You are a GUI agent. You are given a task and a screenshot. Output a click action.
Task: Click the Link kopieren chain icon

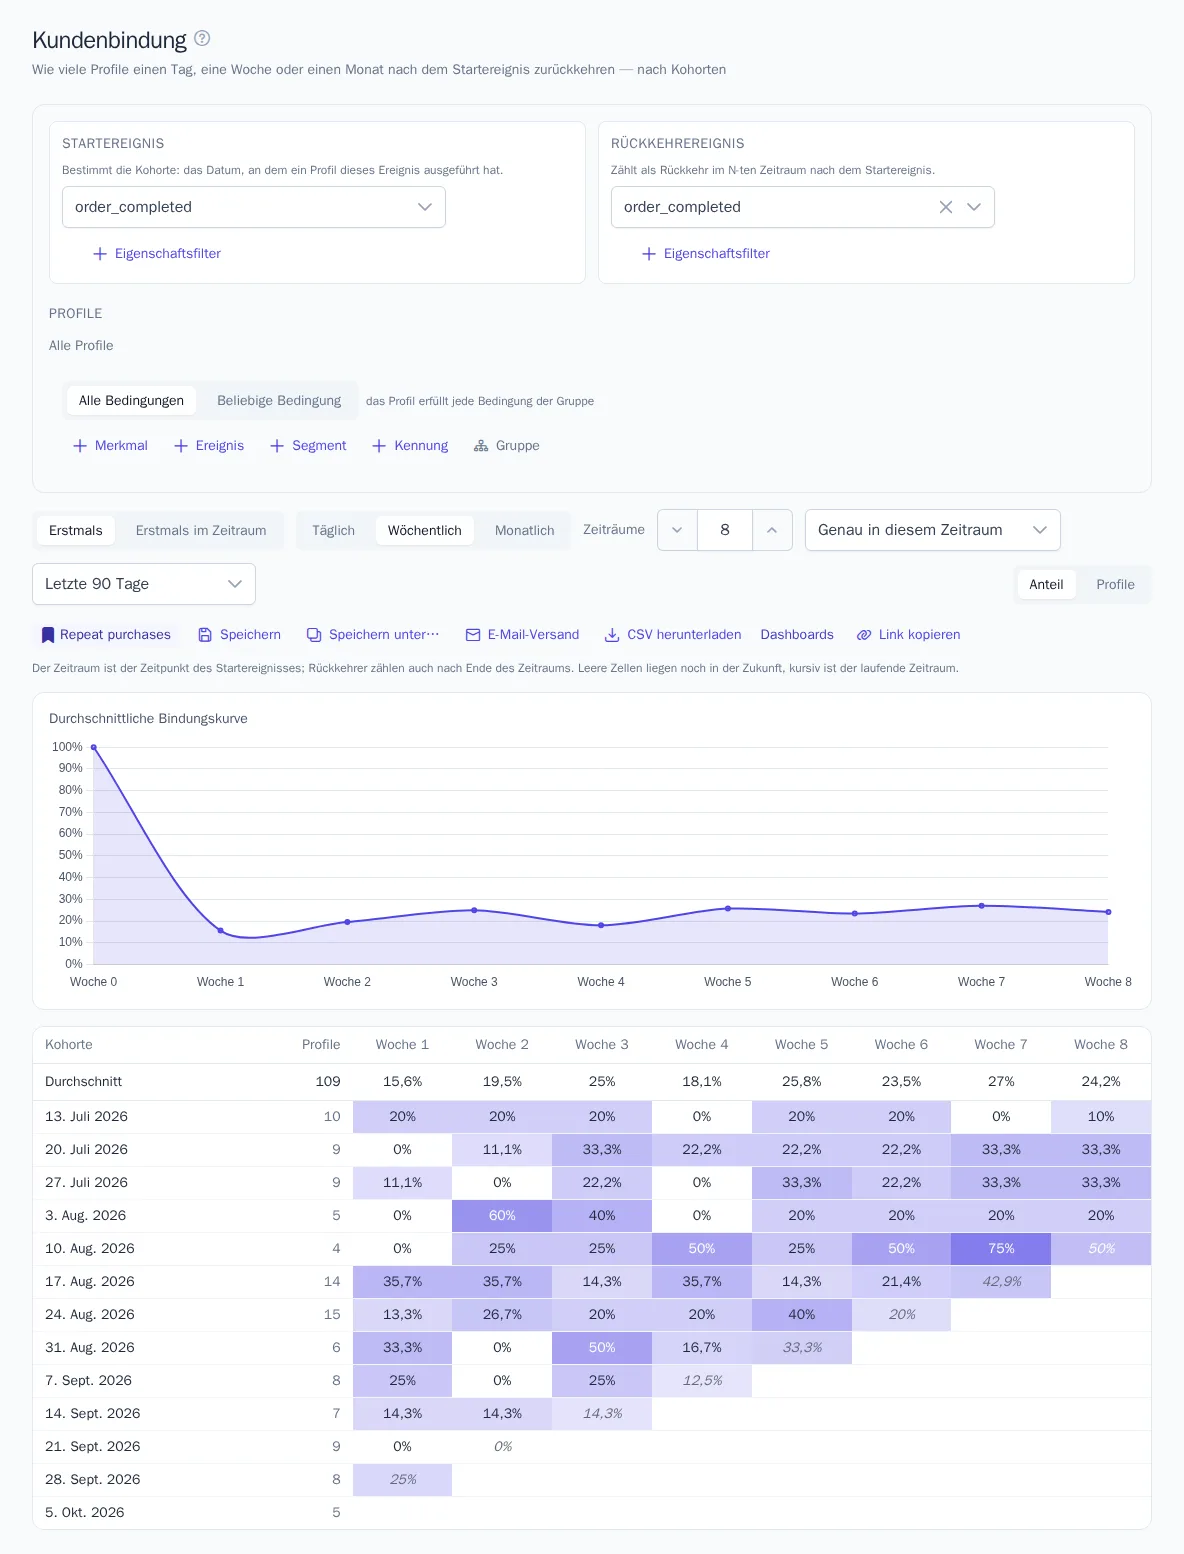(864, 635)
